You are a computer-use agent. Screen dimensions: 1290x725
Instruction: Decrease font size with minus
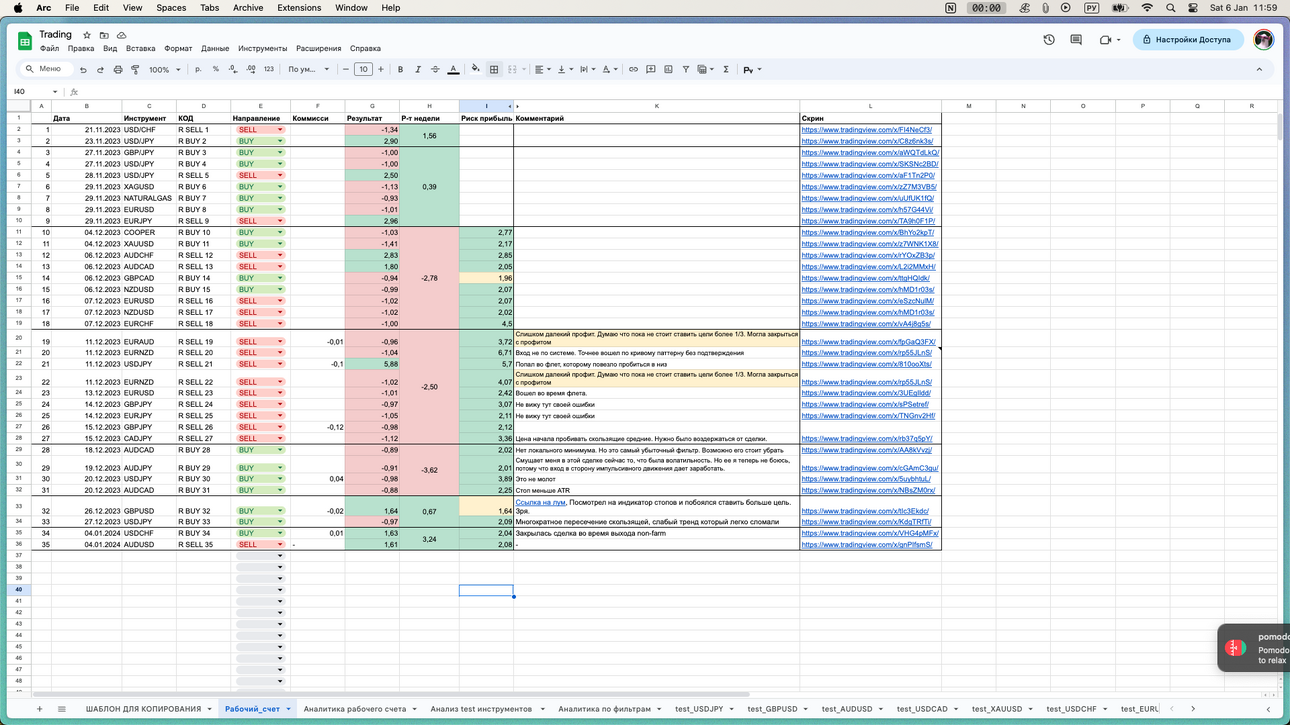click(x=346, y=70)
